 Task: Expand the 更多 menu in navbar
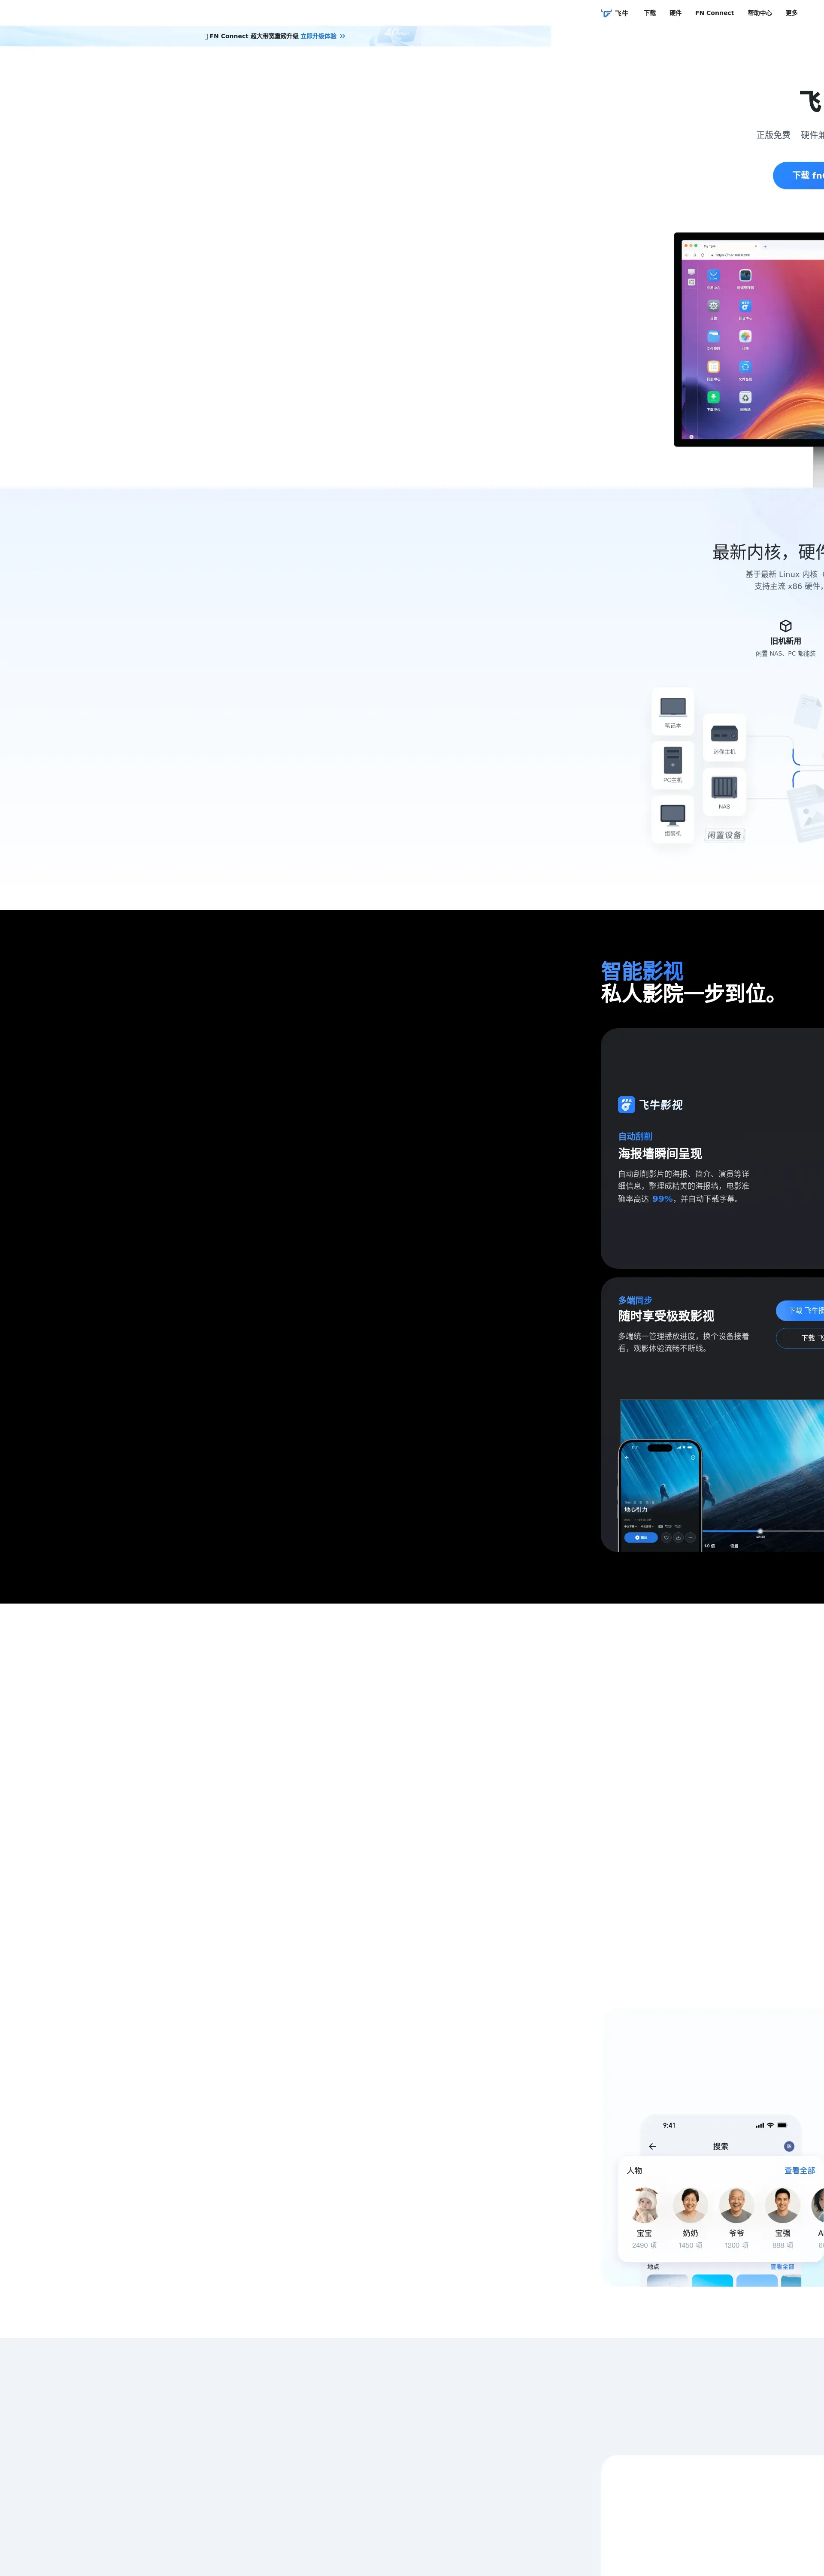tap(791, 13)
